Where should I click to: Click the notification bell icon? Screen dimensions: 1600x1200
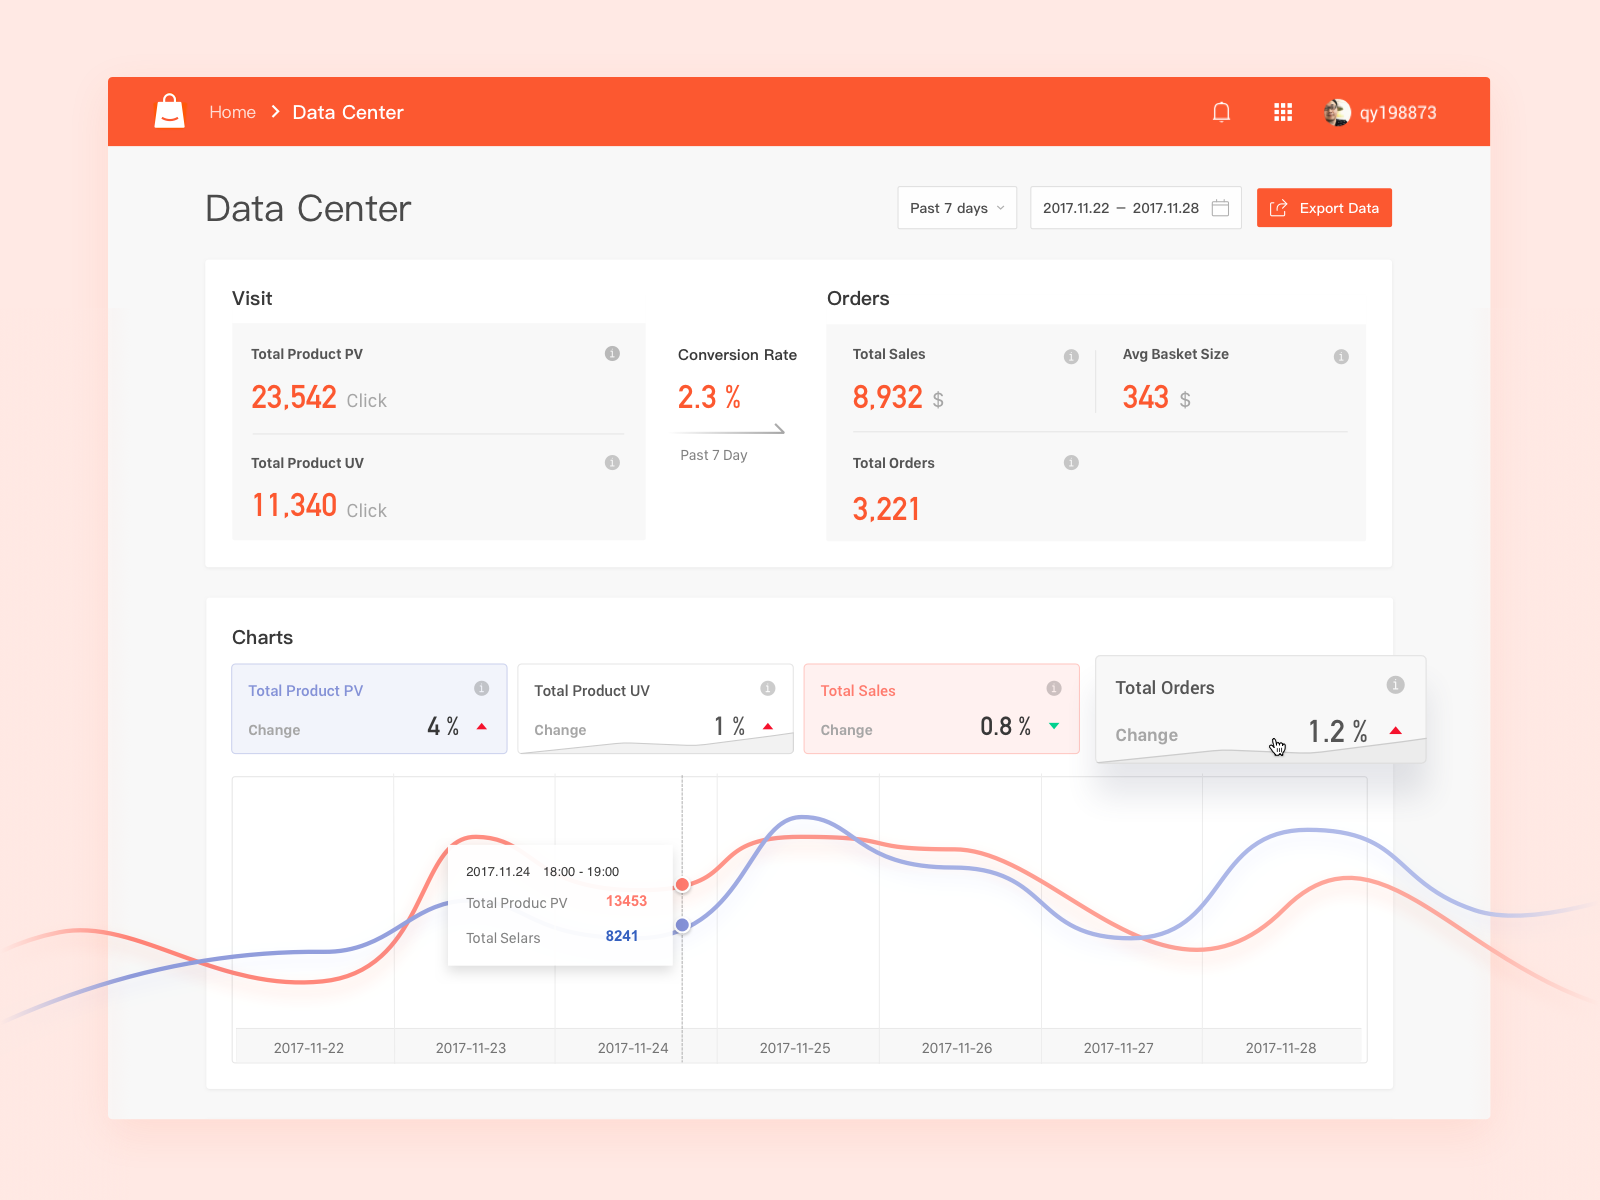pos(1221,112)
